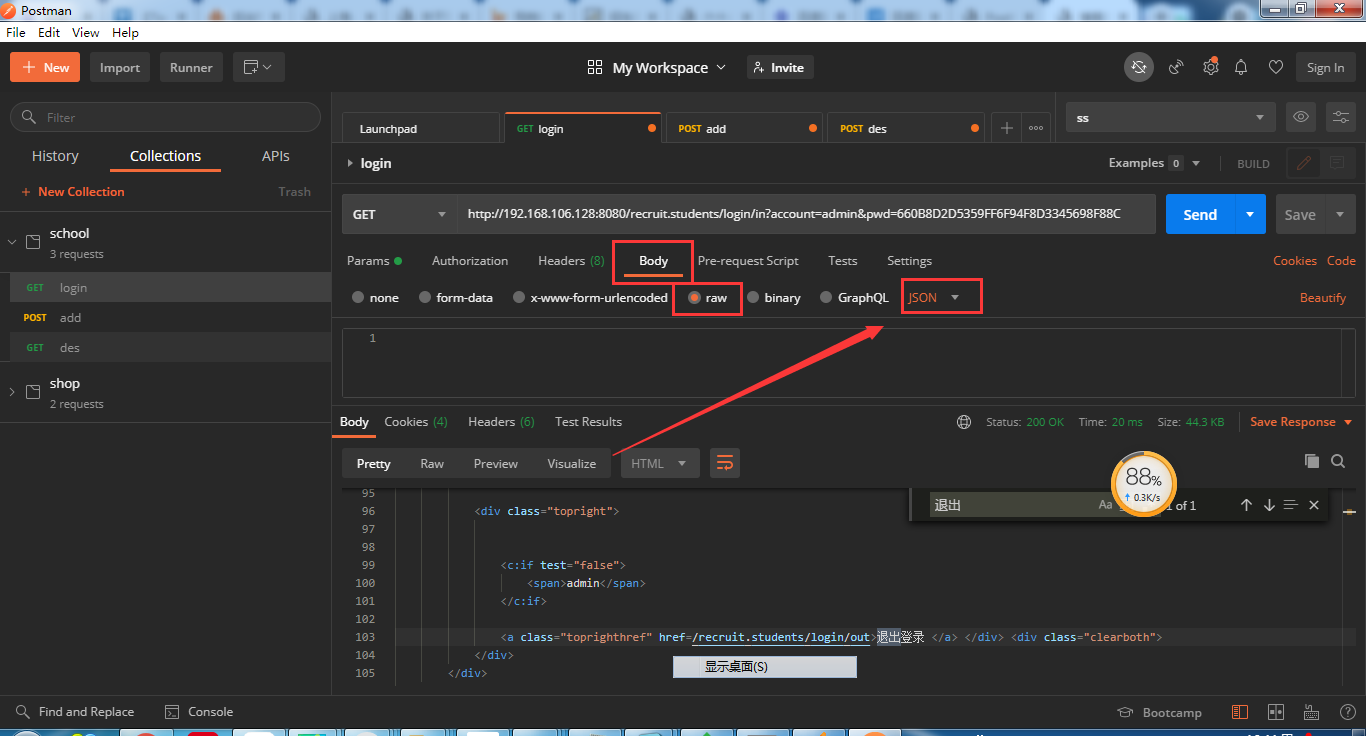Image resolution: width=1366 pixels, height=736 pixels.
Task: Open environment quick look eye icon
Action: (x=1301, y=117)
